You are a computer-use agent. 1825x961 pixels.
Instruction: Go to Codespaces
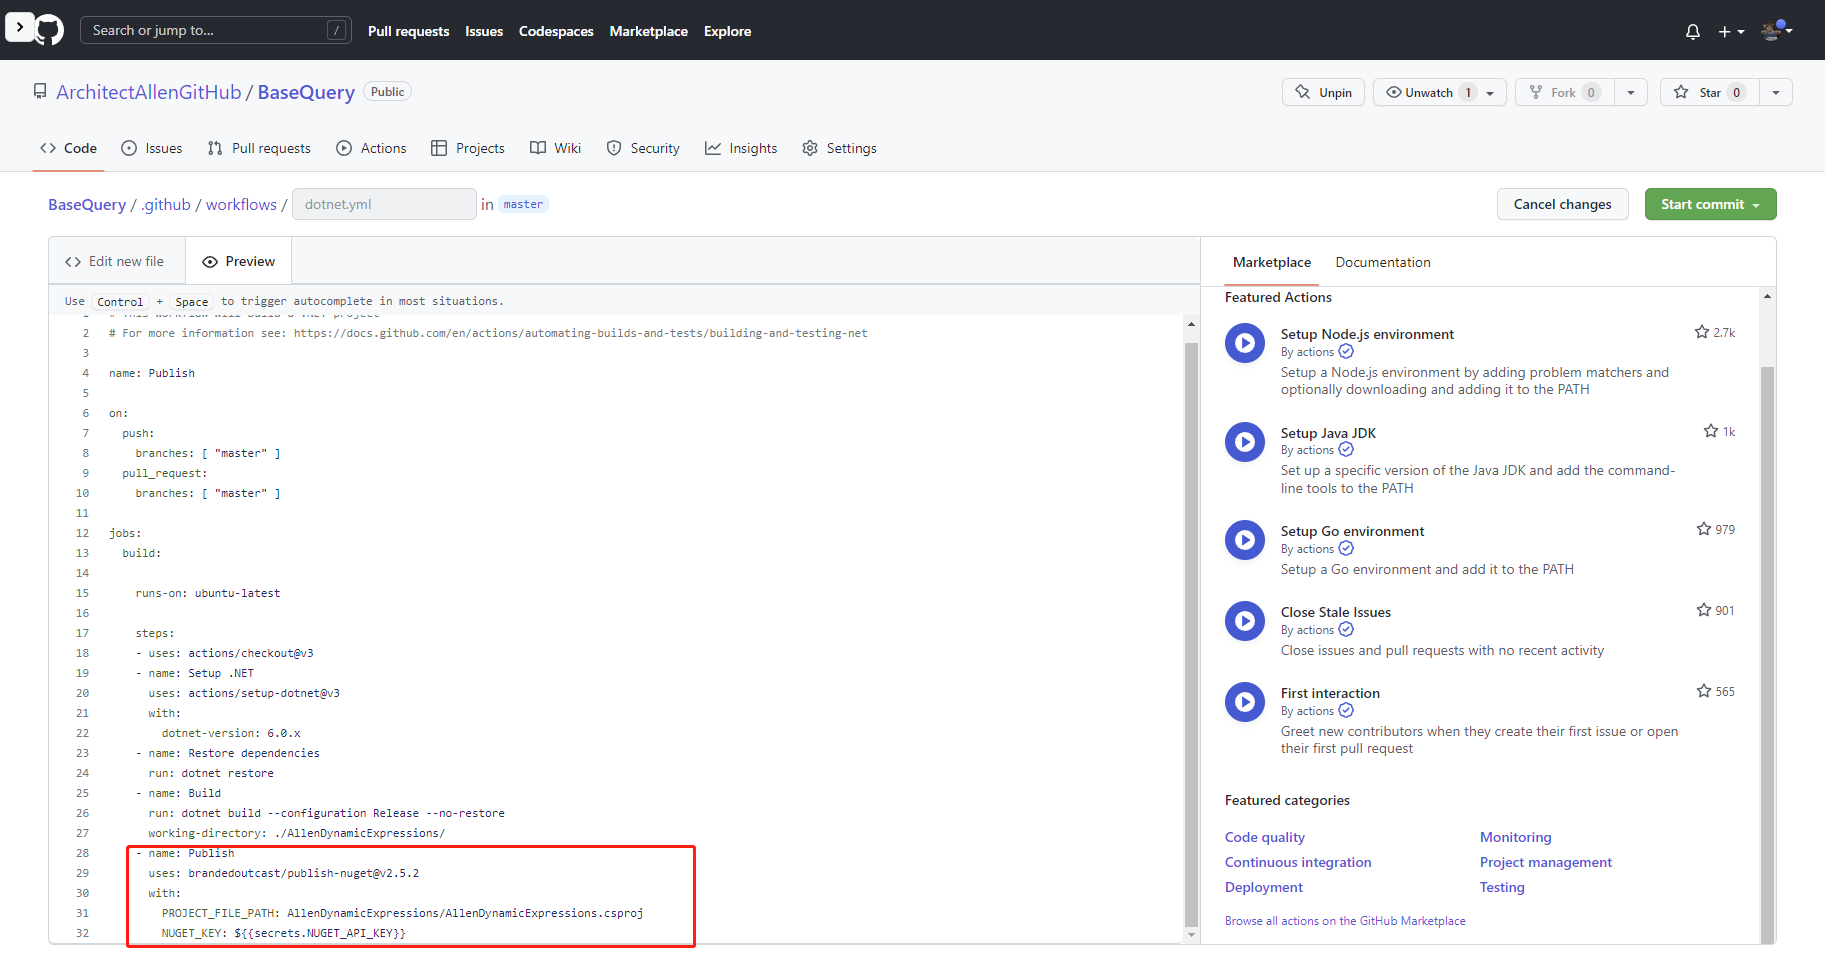[556, 31]
